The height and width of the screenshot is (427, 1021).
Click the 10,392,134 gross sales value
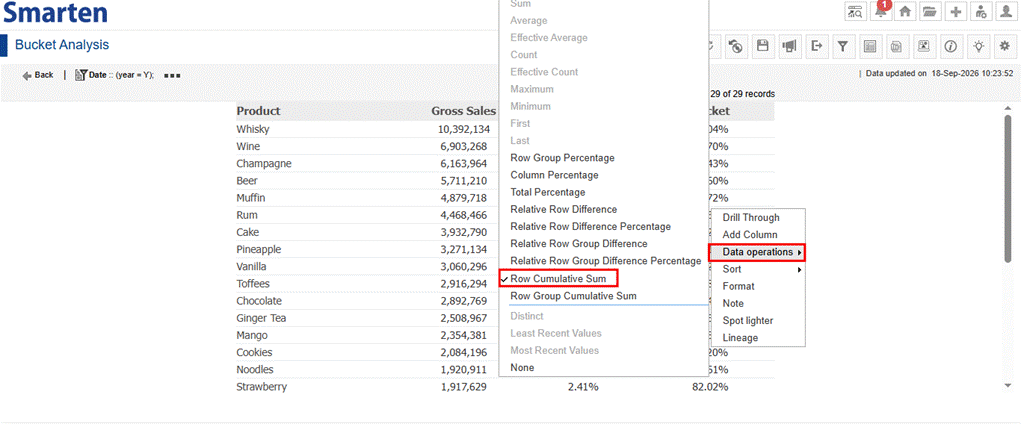(464, 130)
